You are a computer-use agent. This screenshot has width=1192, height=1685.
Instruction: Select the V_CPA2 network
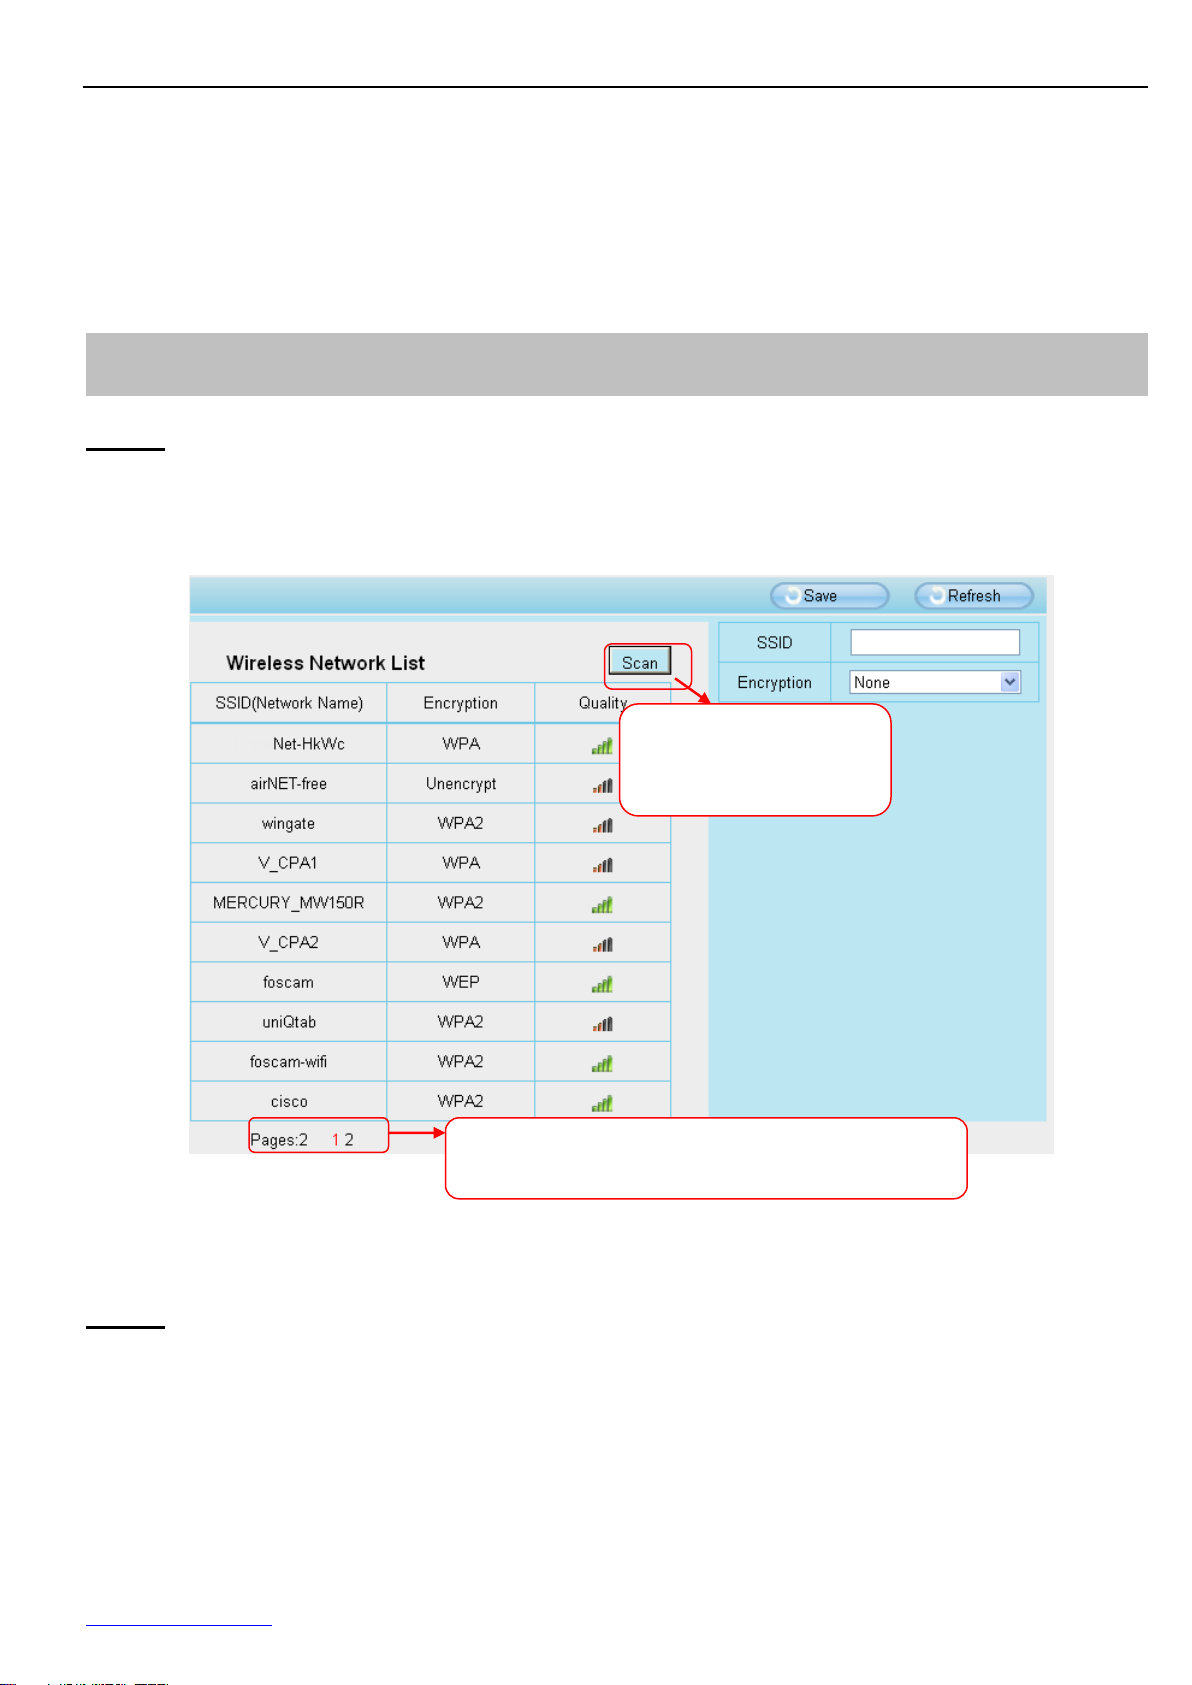288,943
